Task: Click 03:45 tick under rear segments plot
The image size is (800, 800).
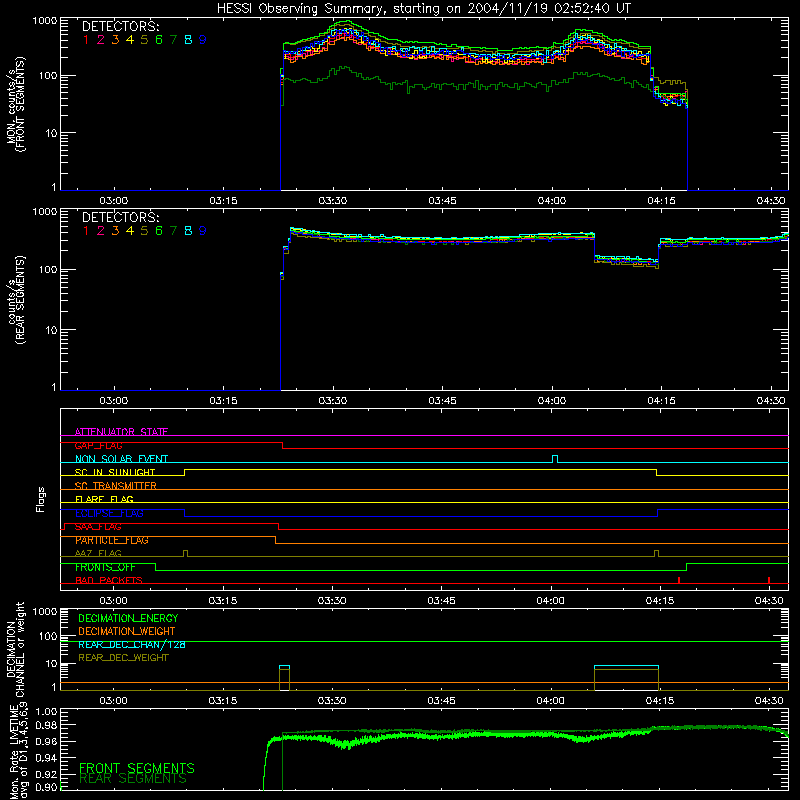Action: coord(442,401)
